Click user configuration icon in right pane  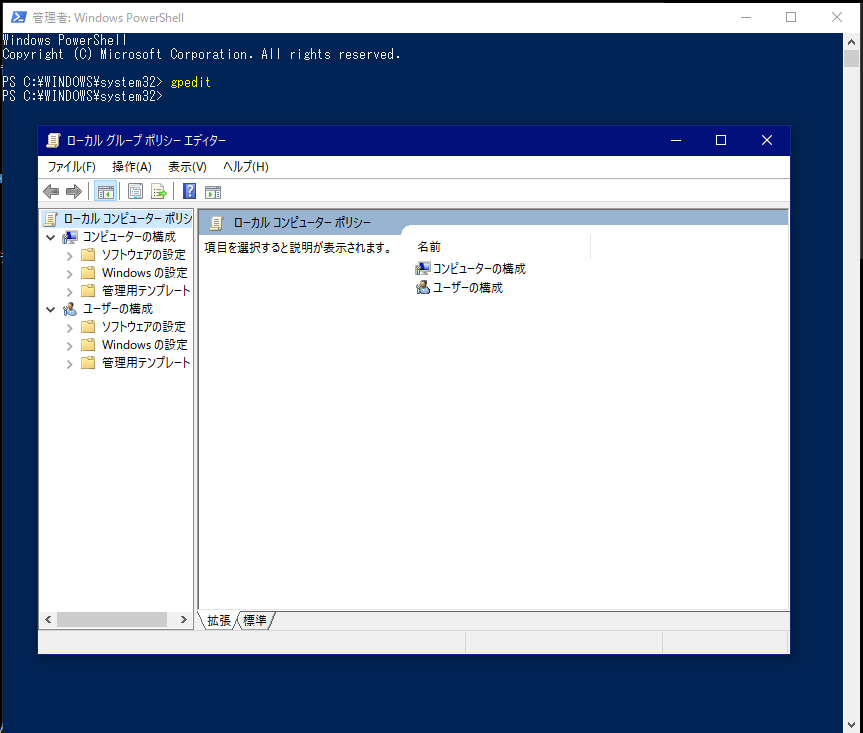pos(423,287)
